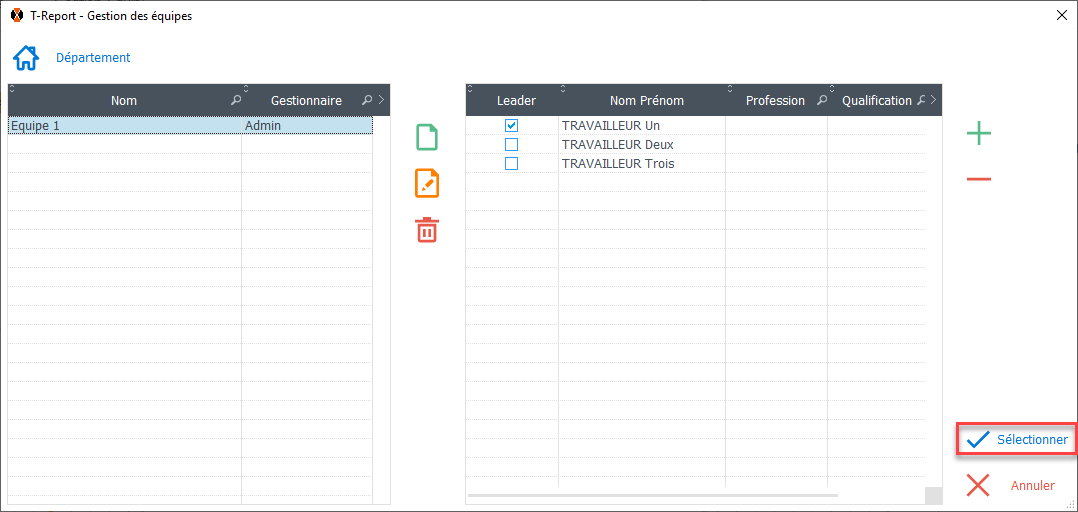Click the Sélectionner button
The image size is (1078, 512).
[x=1017, y=440]
